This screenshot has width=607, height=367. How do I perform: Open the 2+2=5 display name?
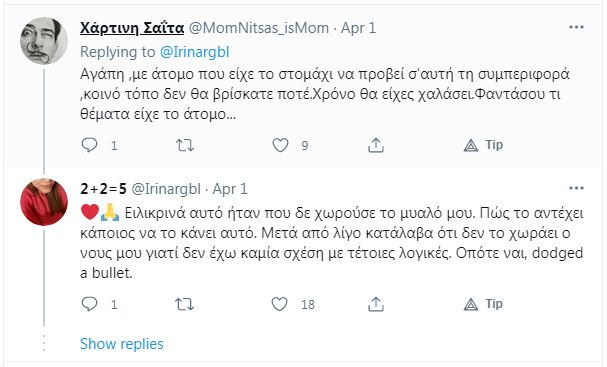103,189
